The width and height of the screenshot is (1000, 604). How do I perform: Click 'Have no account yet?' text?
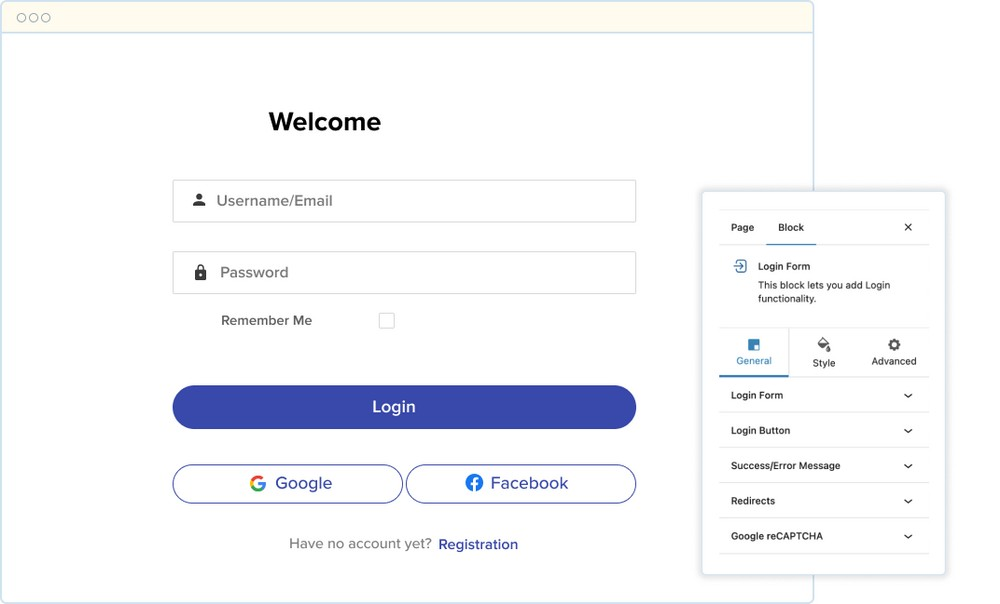(x=360, y=543)
